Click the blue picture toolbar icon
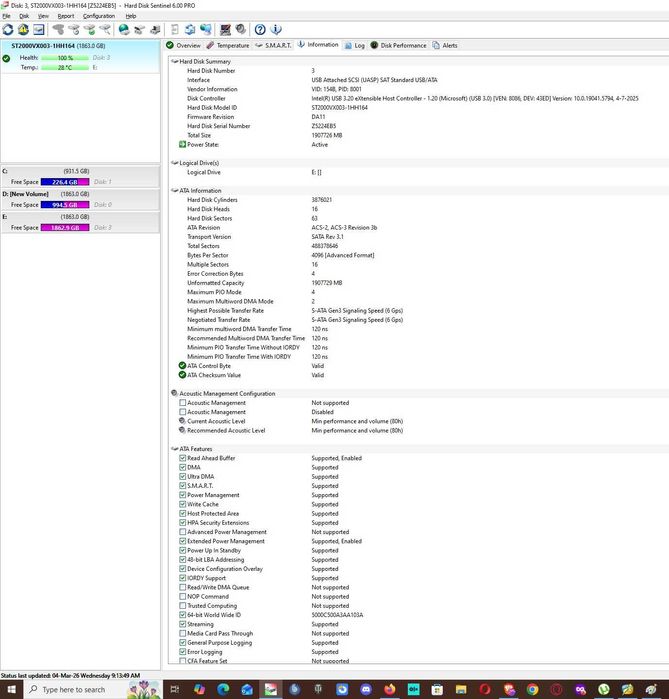Image resolution: width=669 pixels, height=699 pixels. point(39,29)
